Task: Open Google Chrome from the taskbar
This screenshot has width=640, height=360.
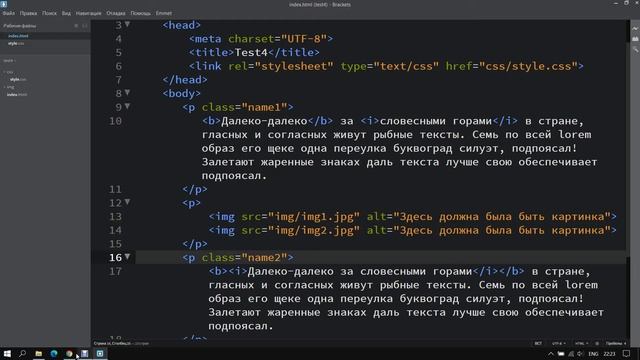Action: pyautogui.click(x=69, y=353)
